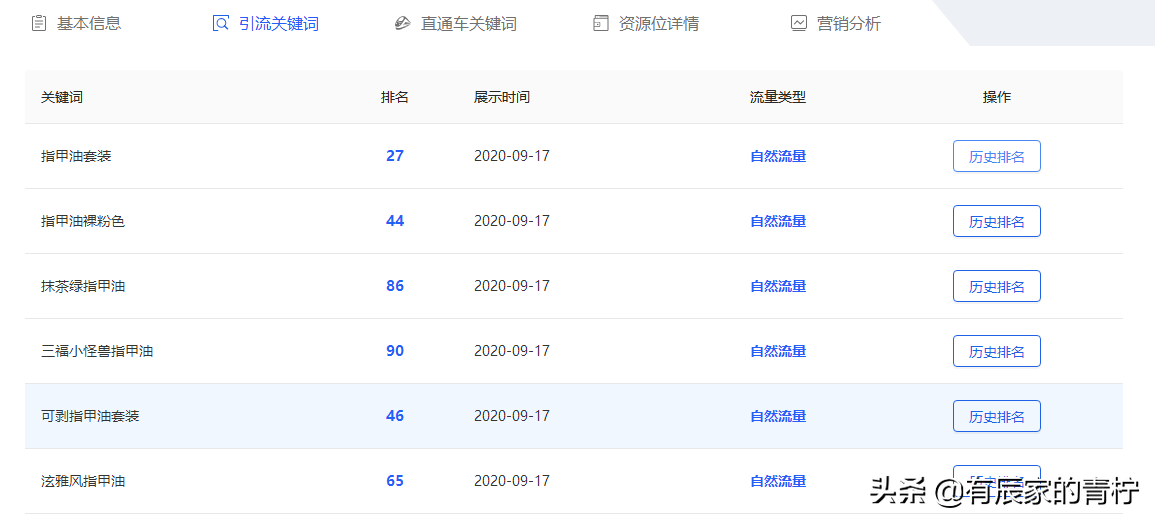Click 自然流量 in 泫雅风指甲油 row
Screen dimensions: 1155x521
pos(778,481)
